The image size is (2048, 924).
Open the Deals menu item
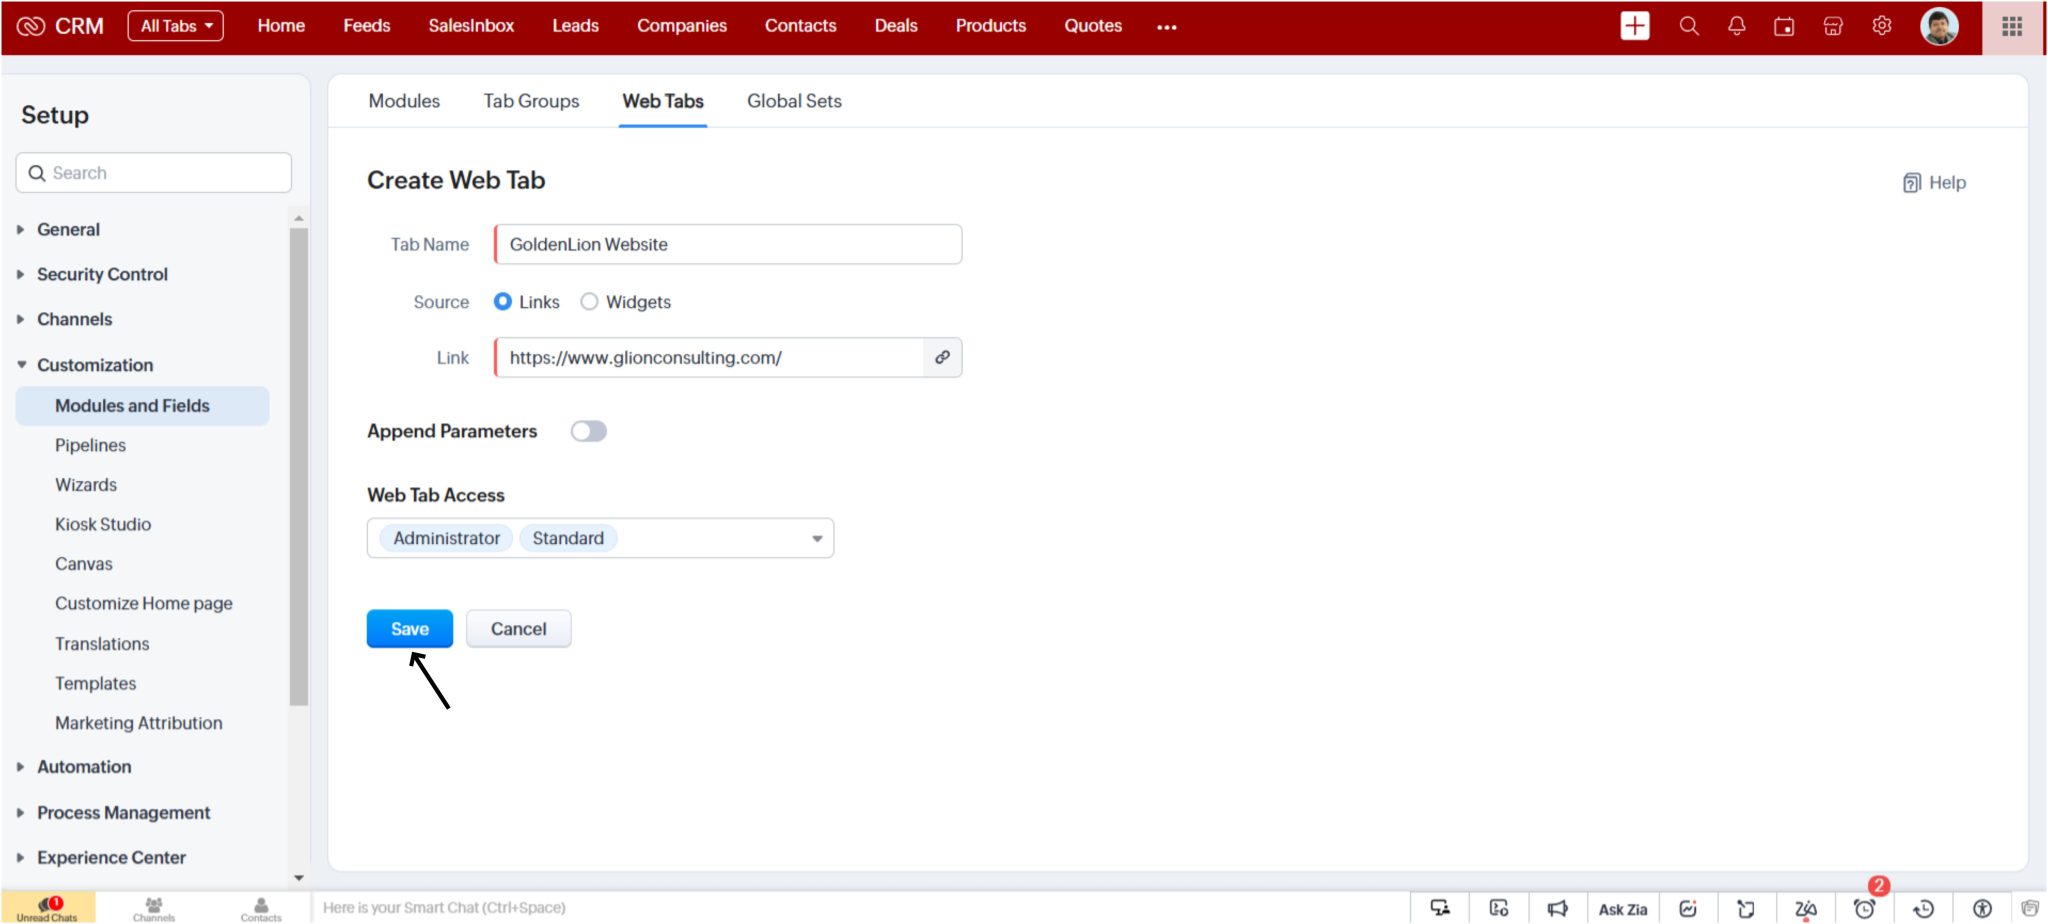tap(895, 26)
